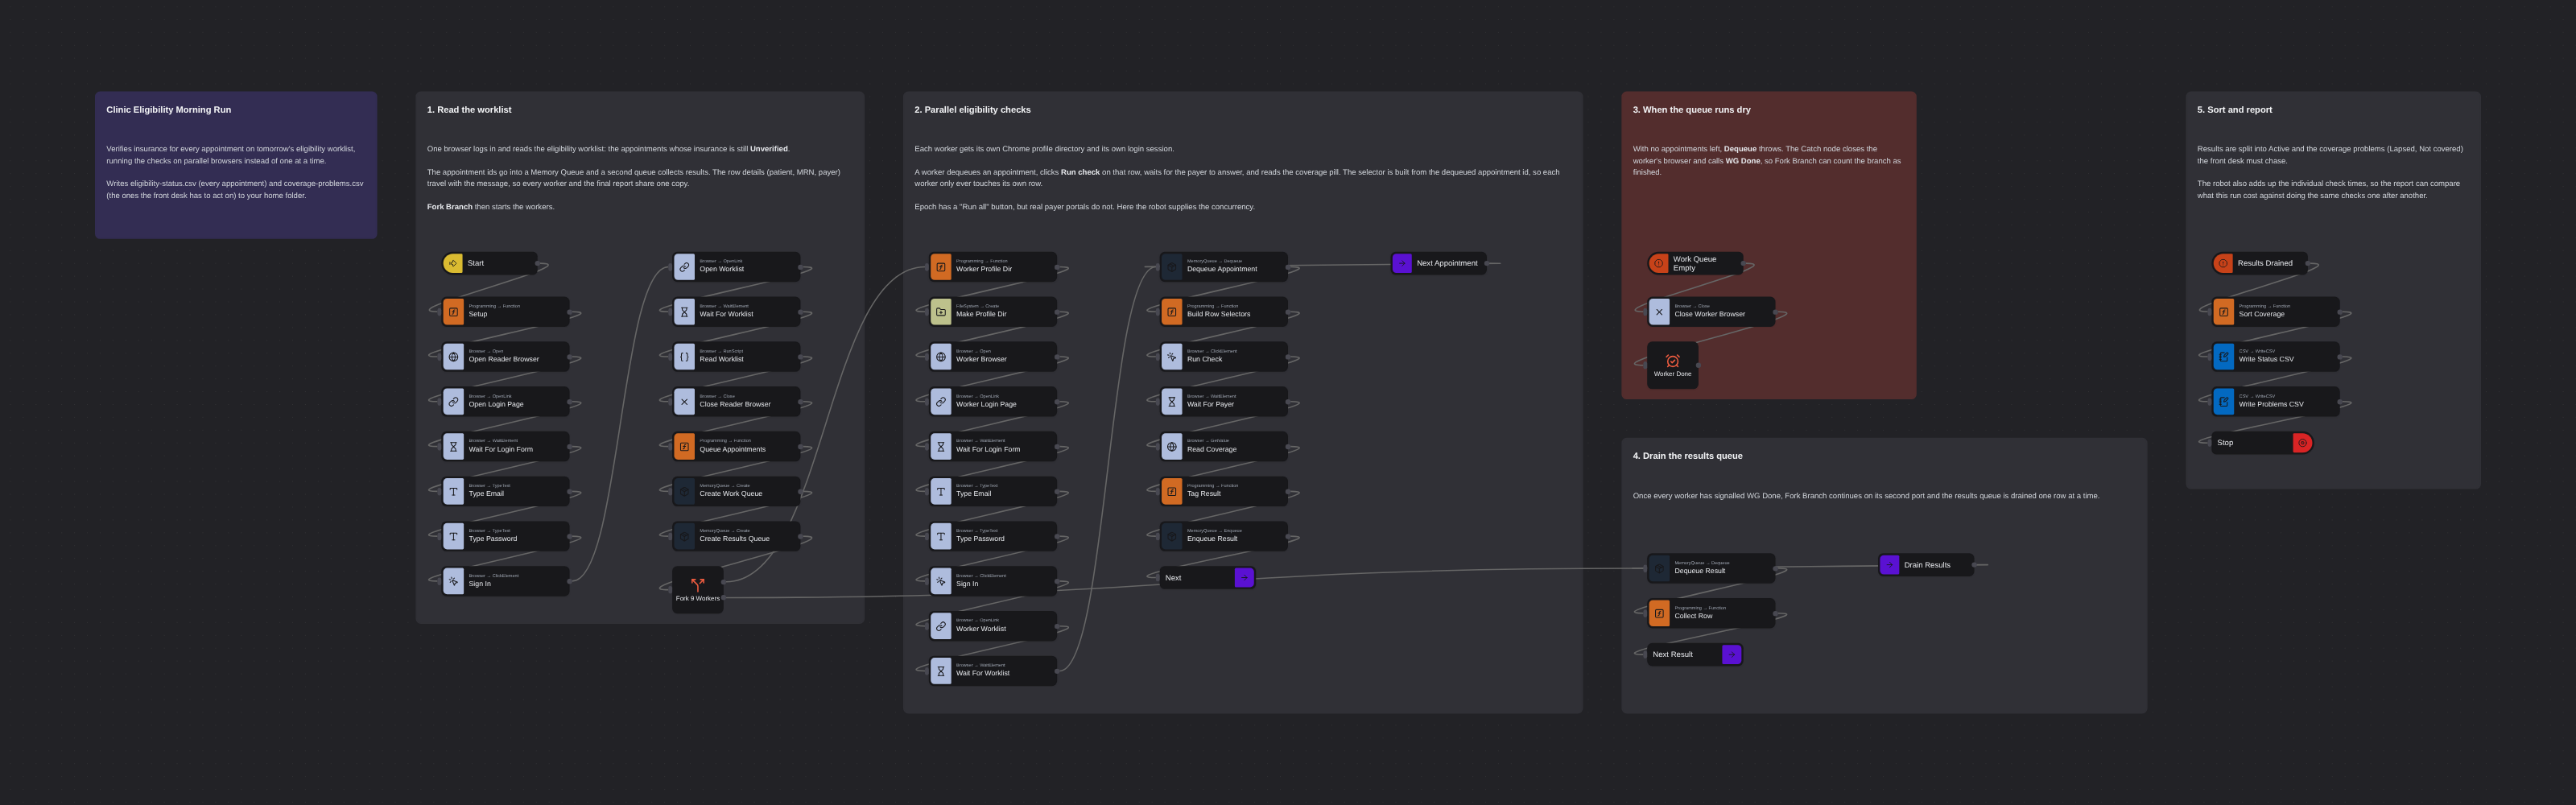2576x805 pixels.
Task: Click the '4. Drain the results queue' title
Action: coord(1688,456)
